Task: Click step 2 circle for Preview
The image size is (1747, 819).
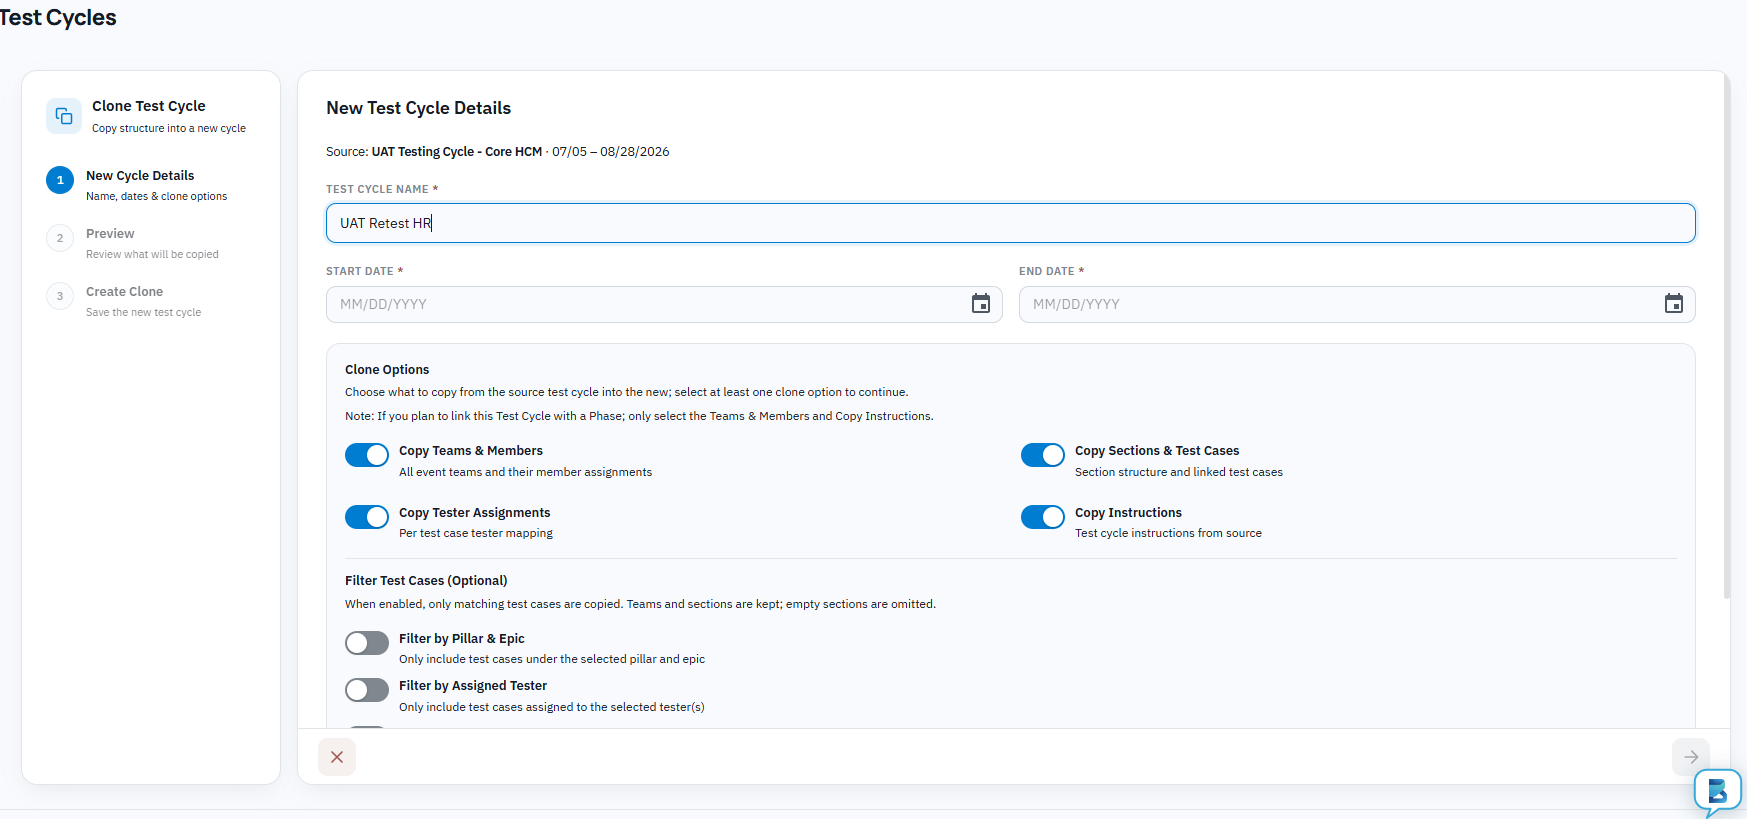Action: coord(60,238)
